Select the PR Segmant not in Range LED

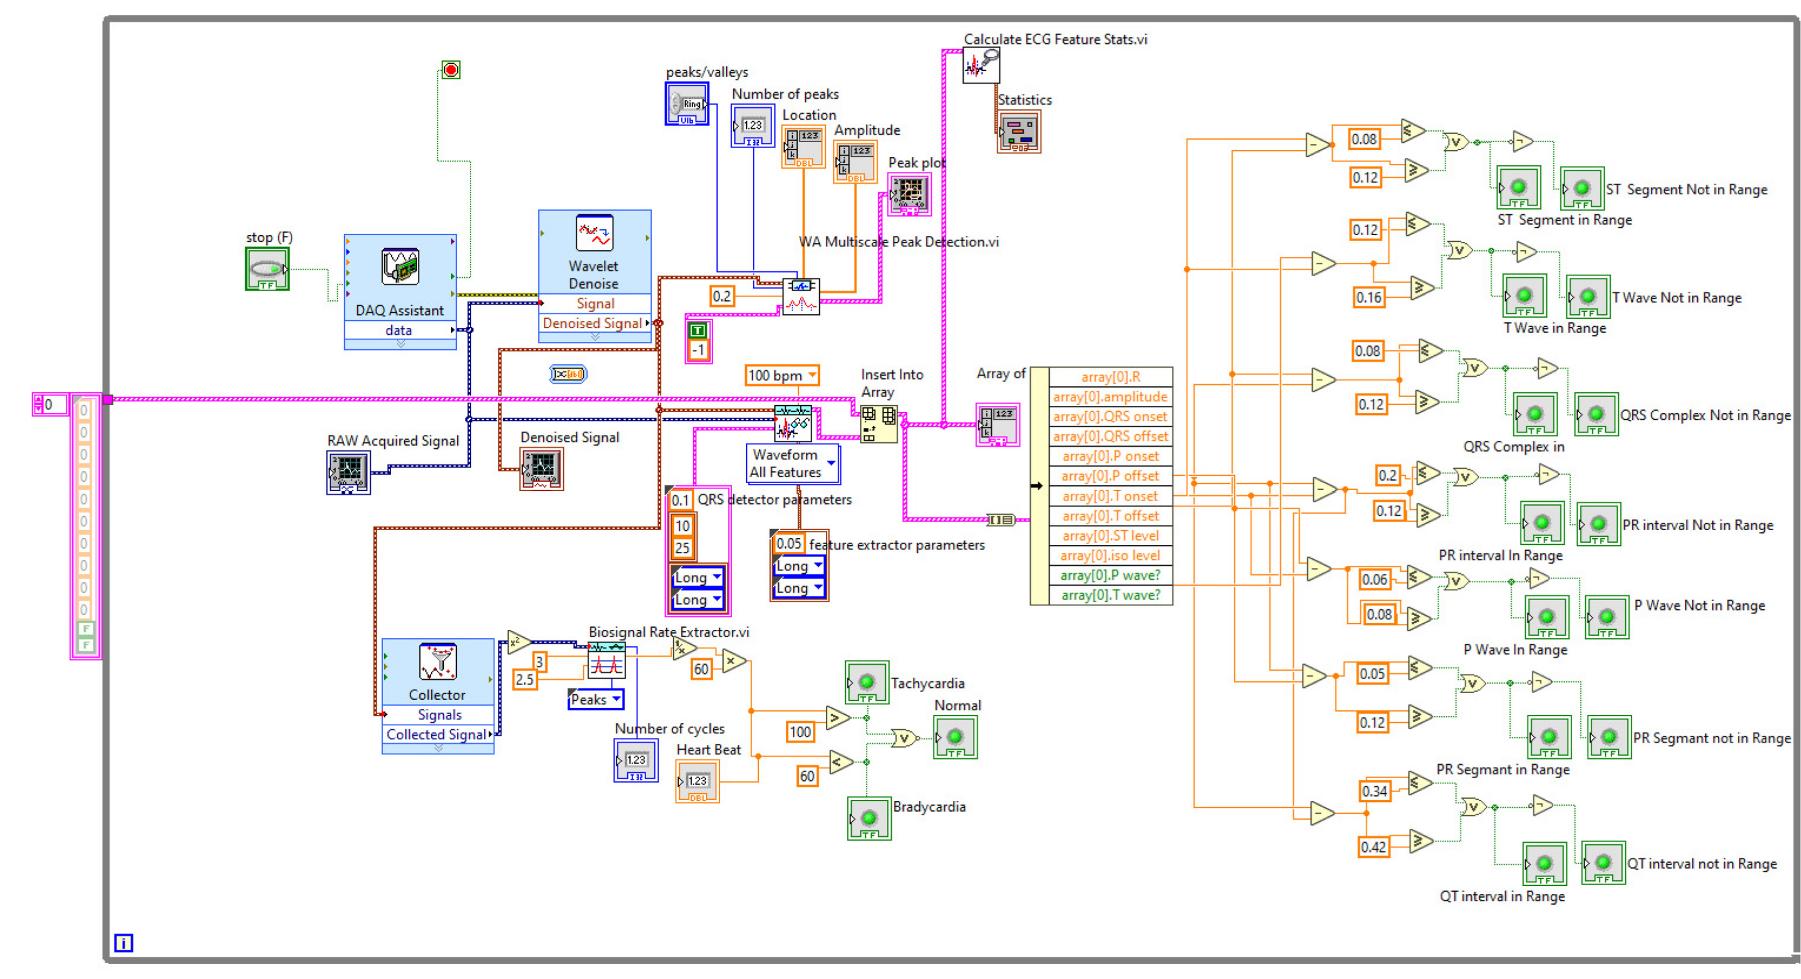(1609, 736)
